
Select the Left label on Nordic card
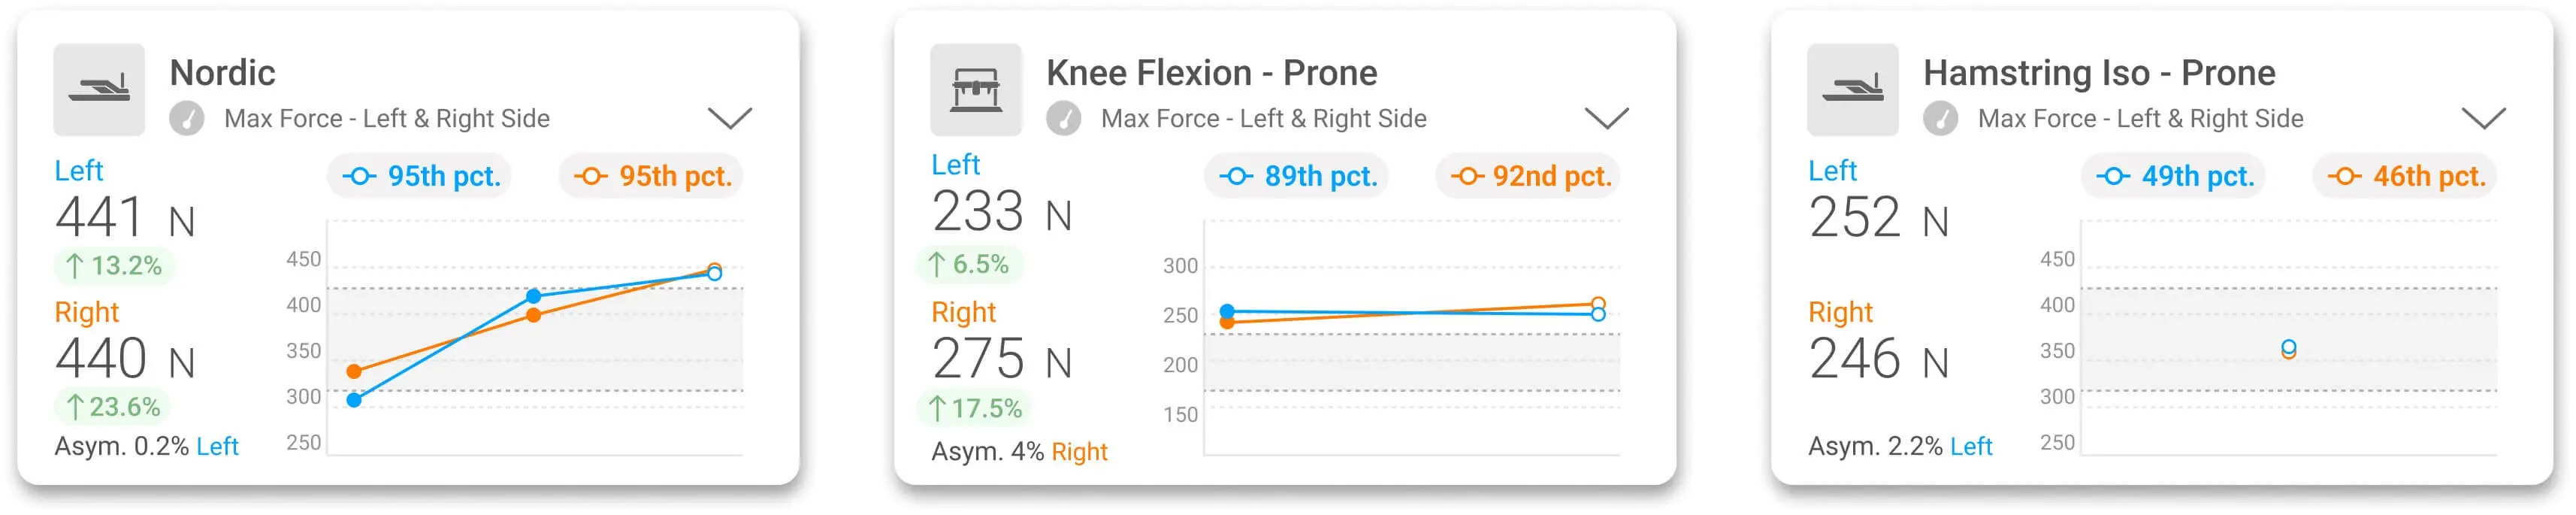(x=79, y=171)
